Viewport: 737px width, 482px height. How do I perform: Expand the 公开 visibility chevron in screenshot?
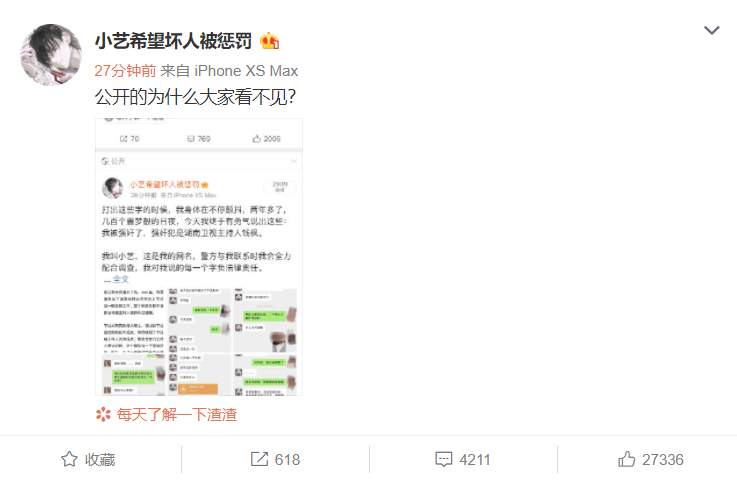(294, 161)
